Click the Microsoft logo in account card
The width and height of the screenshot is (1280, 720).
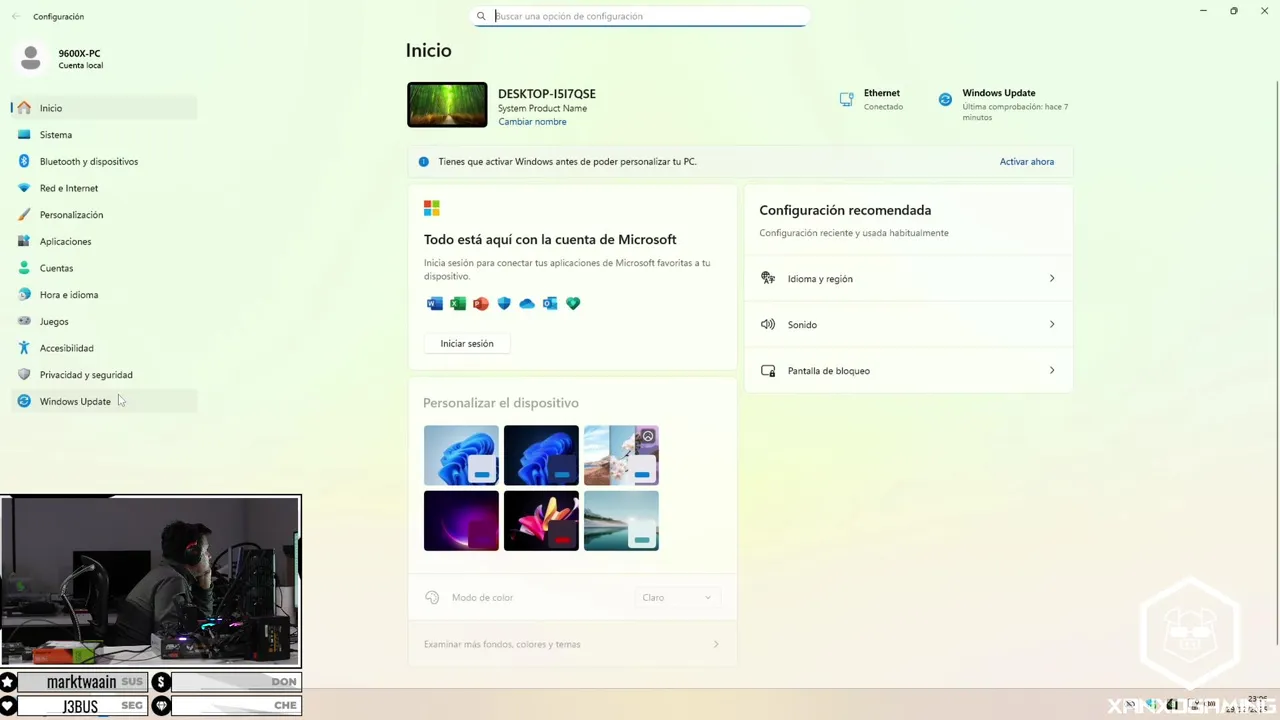coord(432,208)
